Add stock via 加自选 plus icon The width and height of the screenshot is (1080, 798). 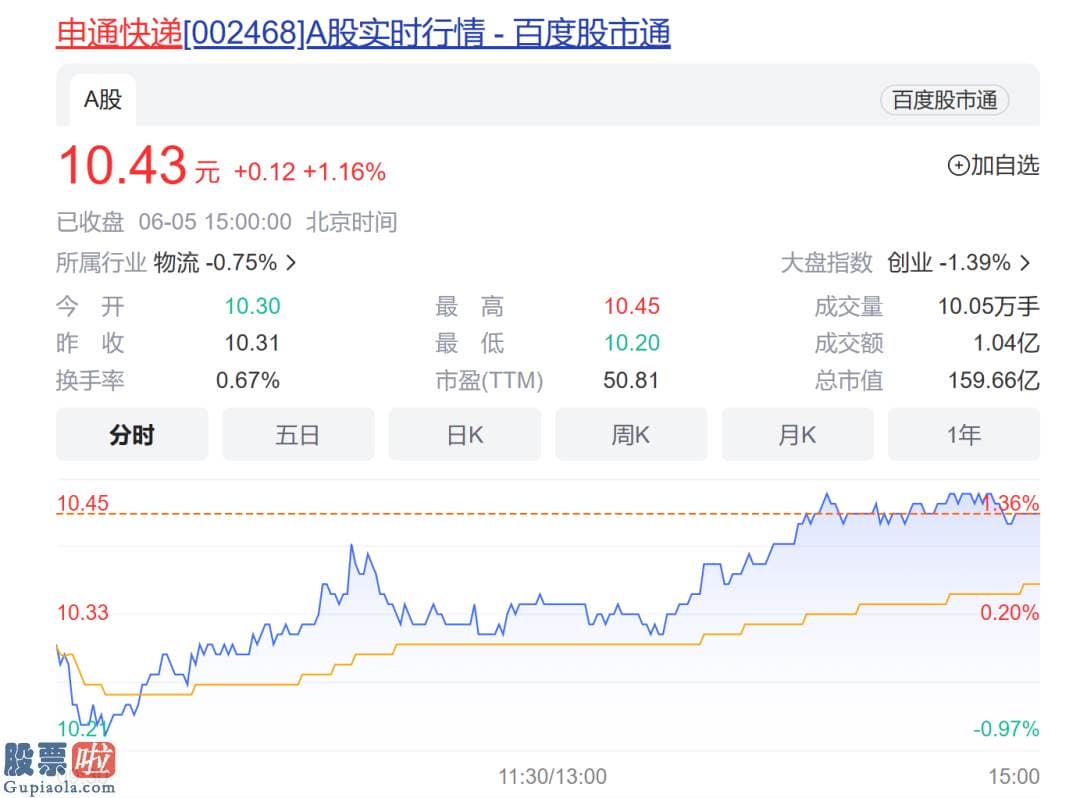click(958, 165)
